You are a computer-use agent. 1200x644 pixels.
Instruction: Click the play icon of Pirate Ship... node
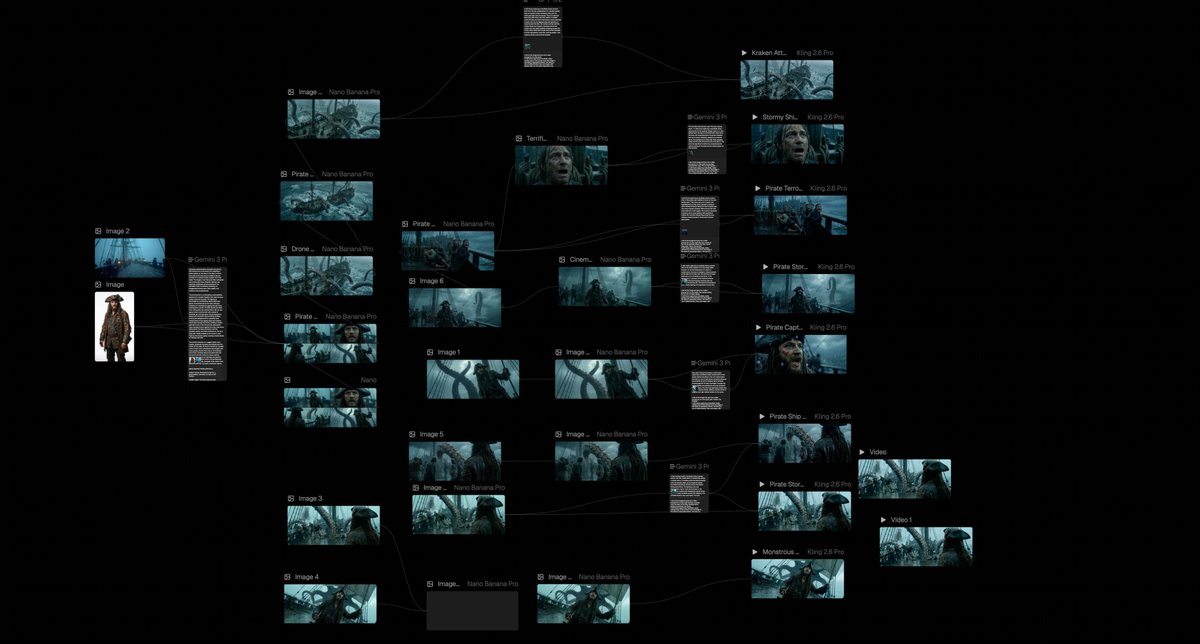762,416
